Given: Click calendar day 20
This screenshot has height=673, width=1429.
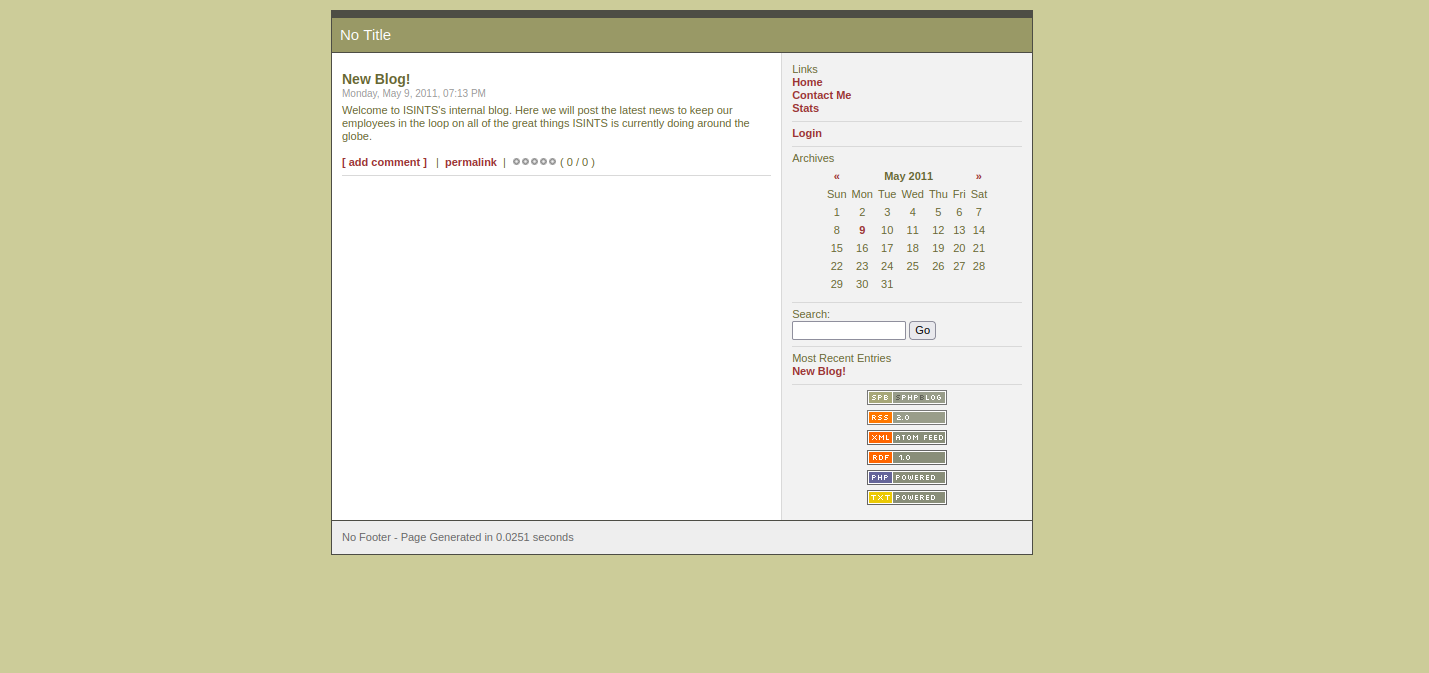Looking at the screenshot, I should pyautogui.click(x=959, y=248).
